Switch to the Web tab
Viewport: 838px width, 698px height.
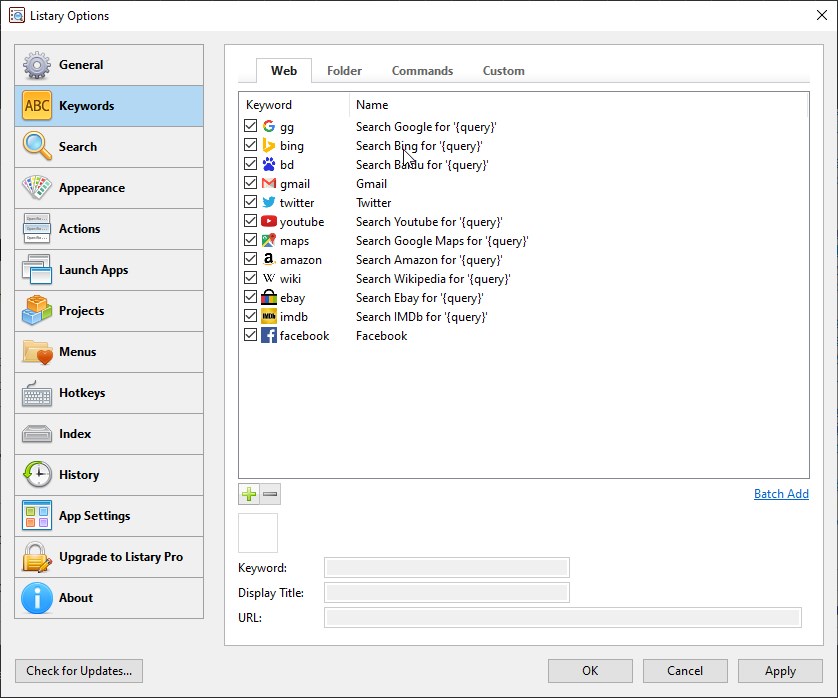284,71
